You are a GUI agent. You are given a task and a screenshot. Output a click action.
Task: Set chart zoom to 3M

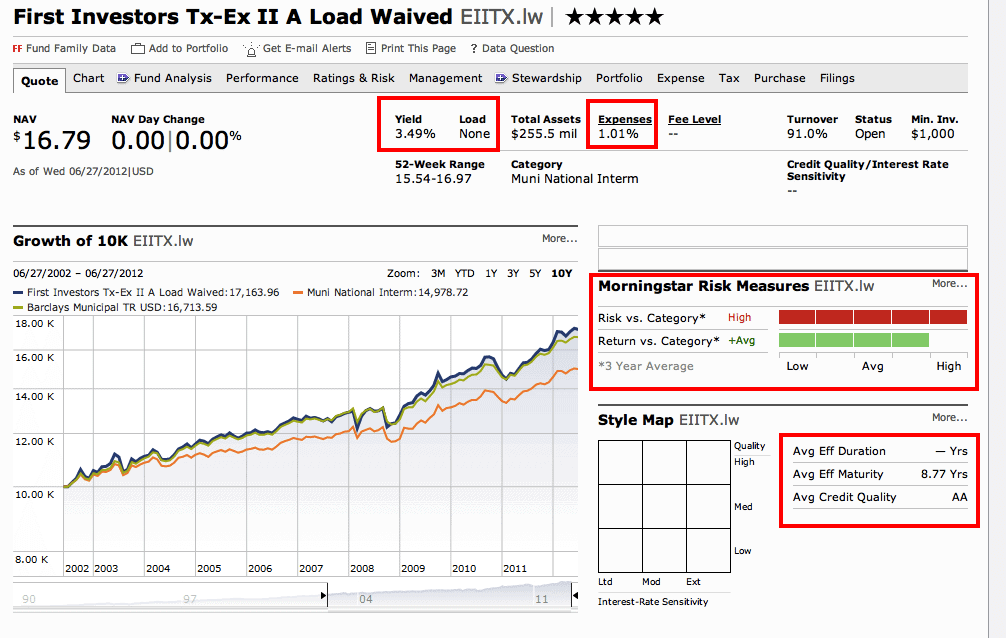coord(438,273)
